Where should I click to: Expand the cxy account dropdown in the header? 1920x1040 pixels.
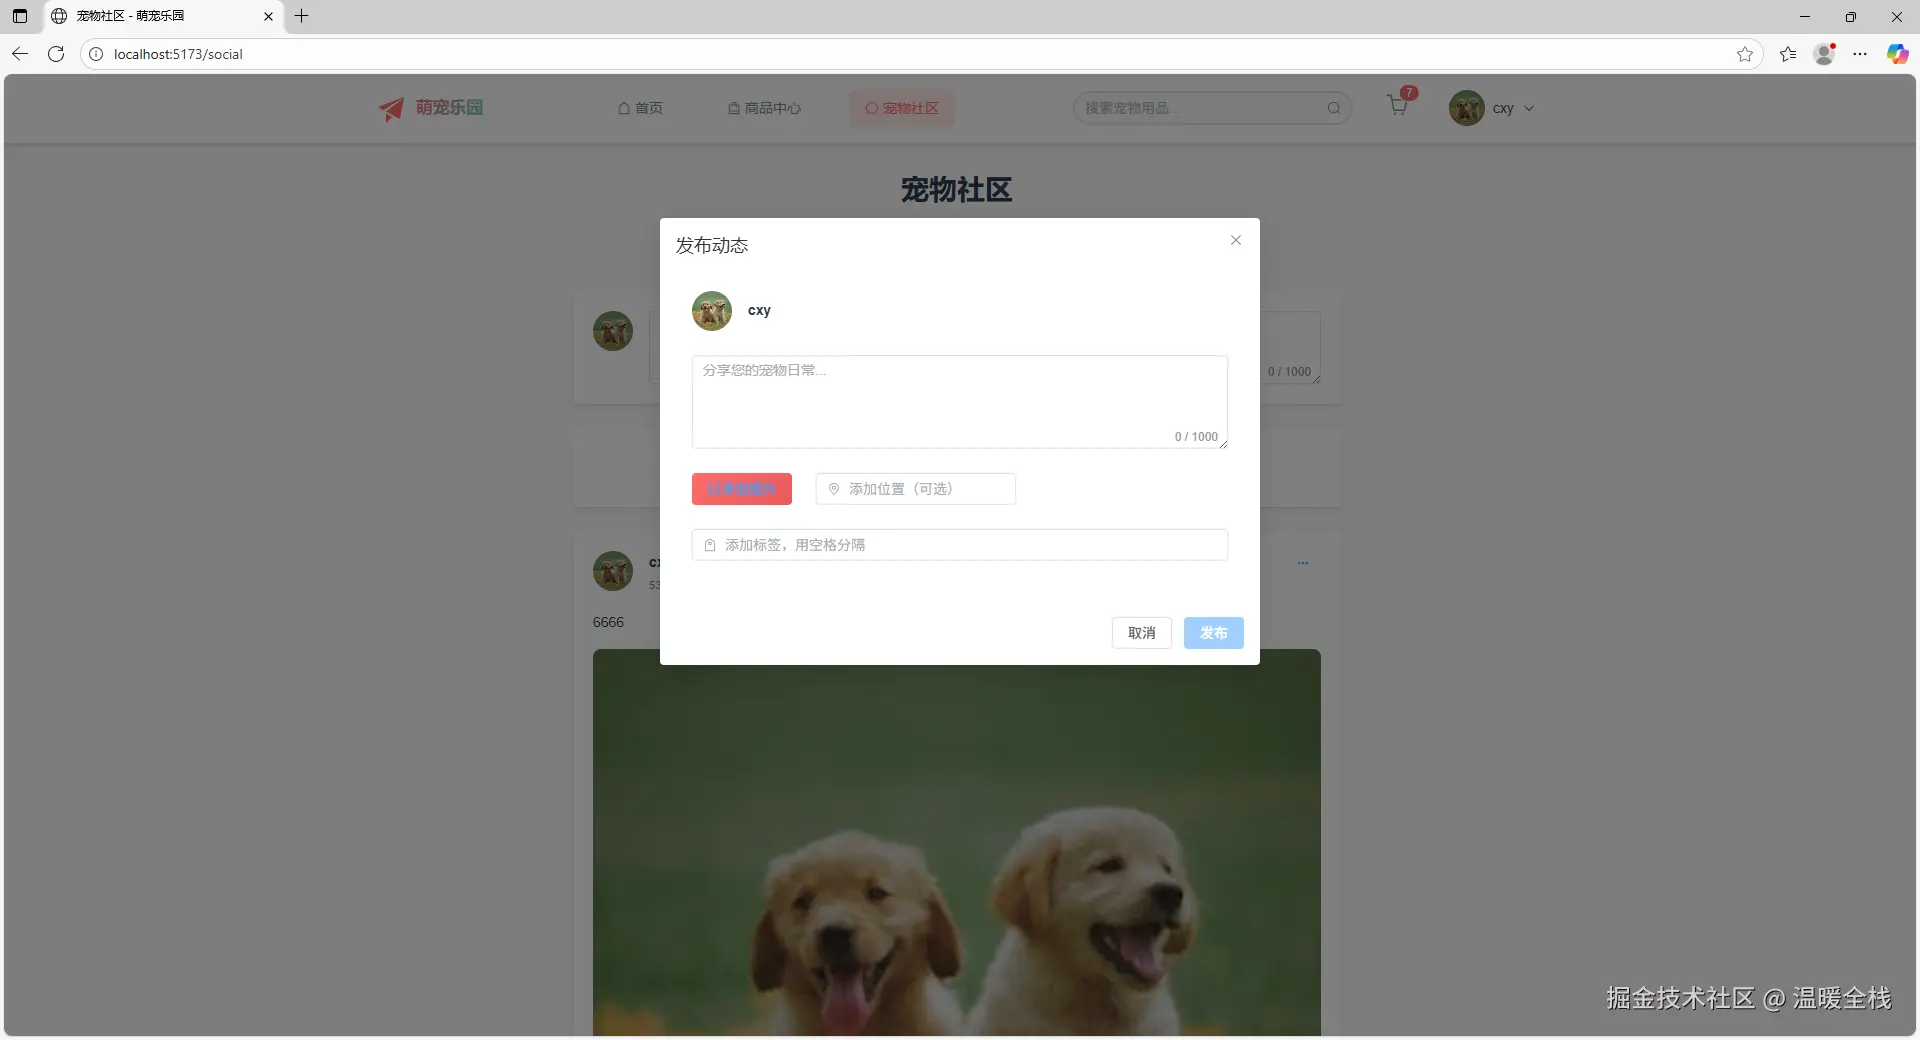click(1529, 108)
